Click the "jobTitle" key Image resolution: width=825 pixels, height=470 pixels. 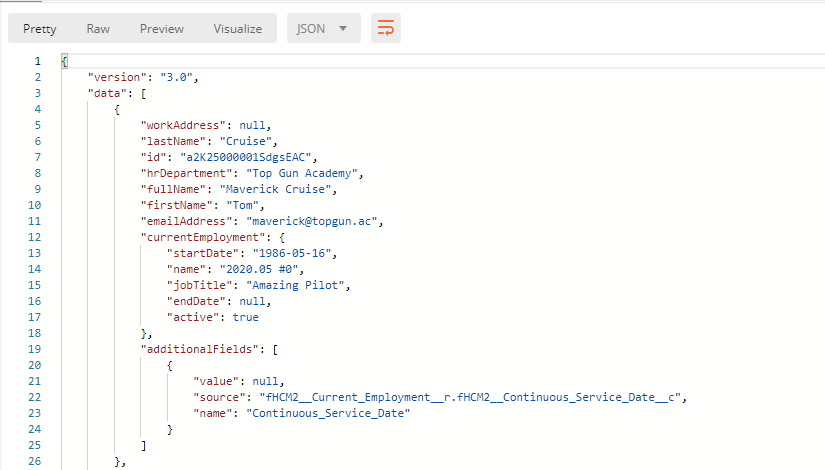click(x=199, y=285)
